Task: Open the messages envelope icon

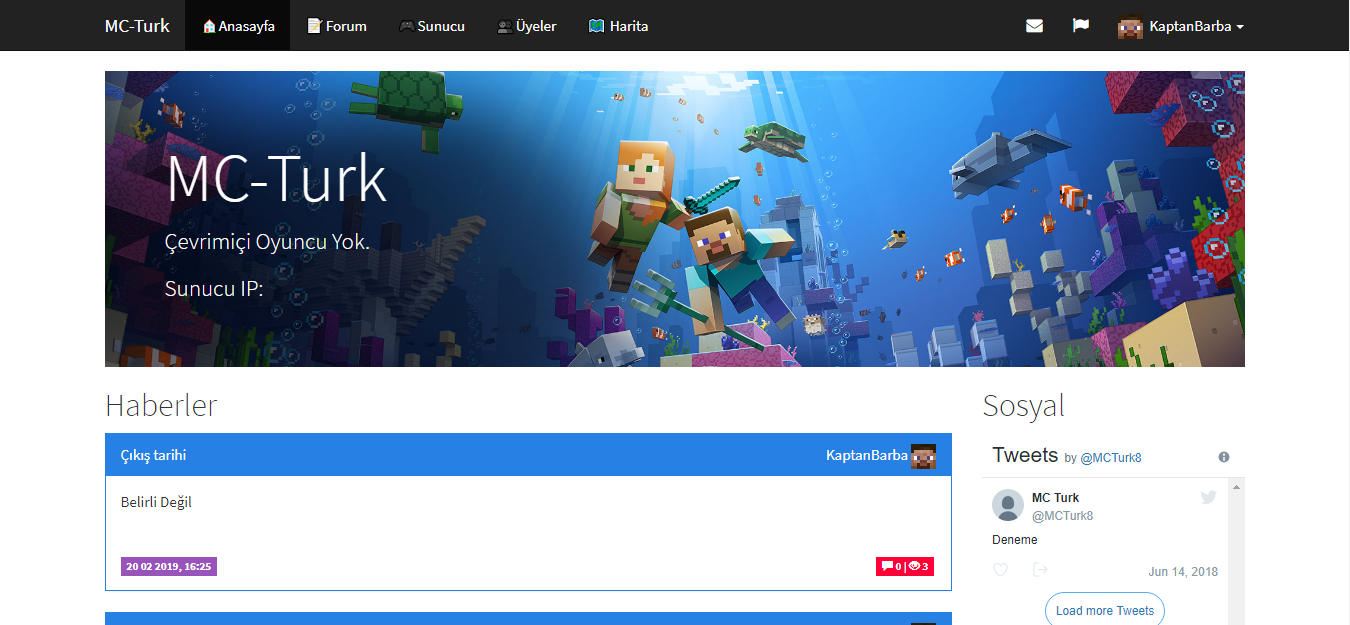Action: click(1034, 26)
